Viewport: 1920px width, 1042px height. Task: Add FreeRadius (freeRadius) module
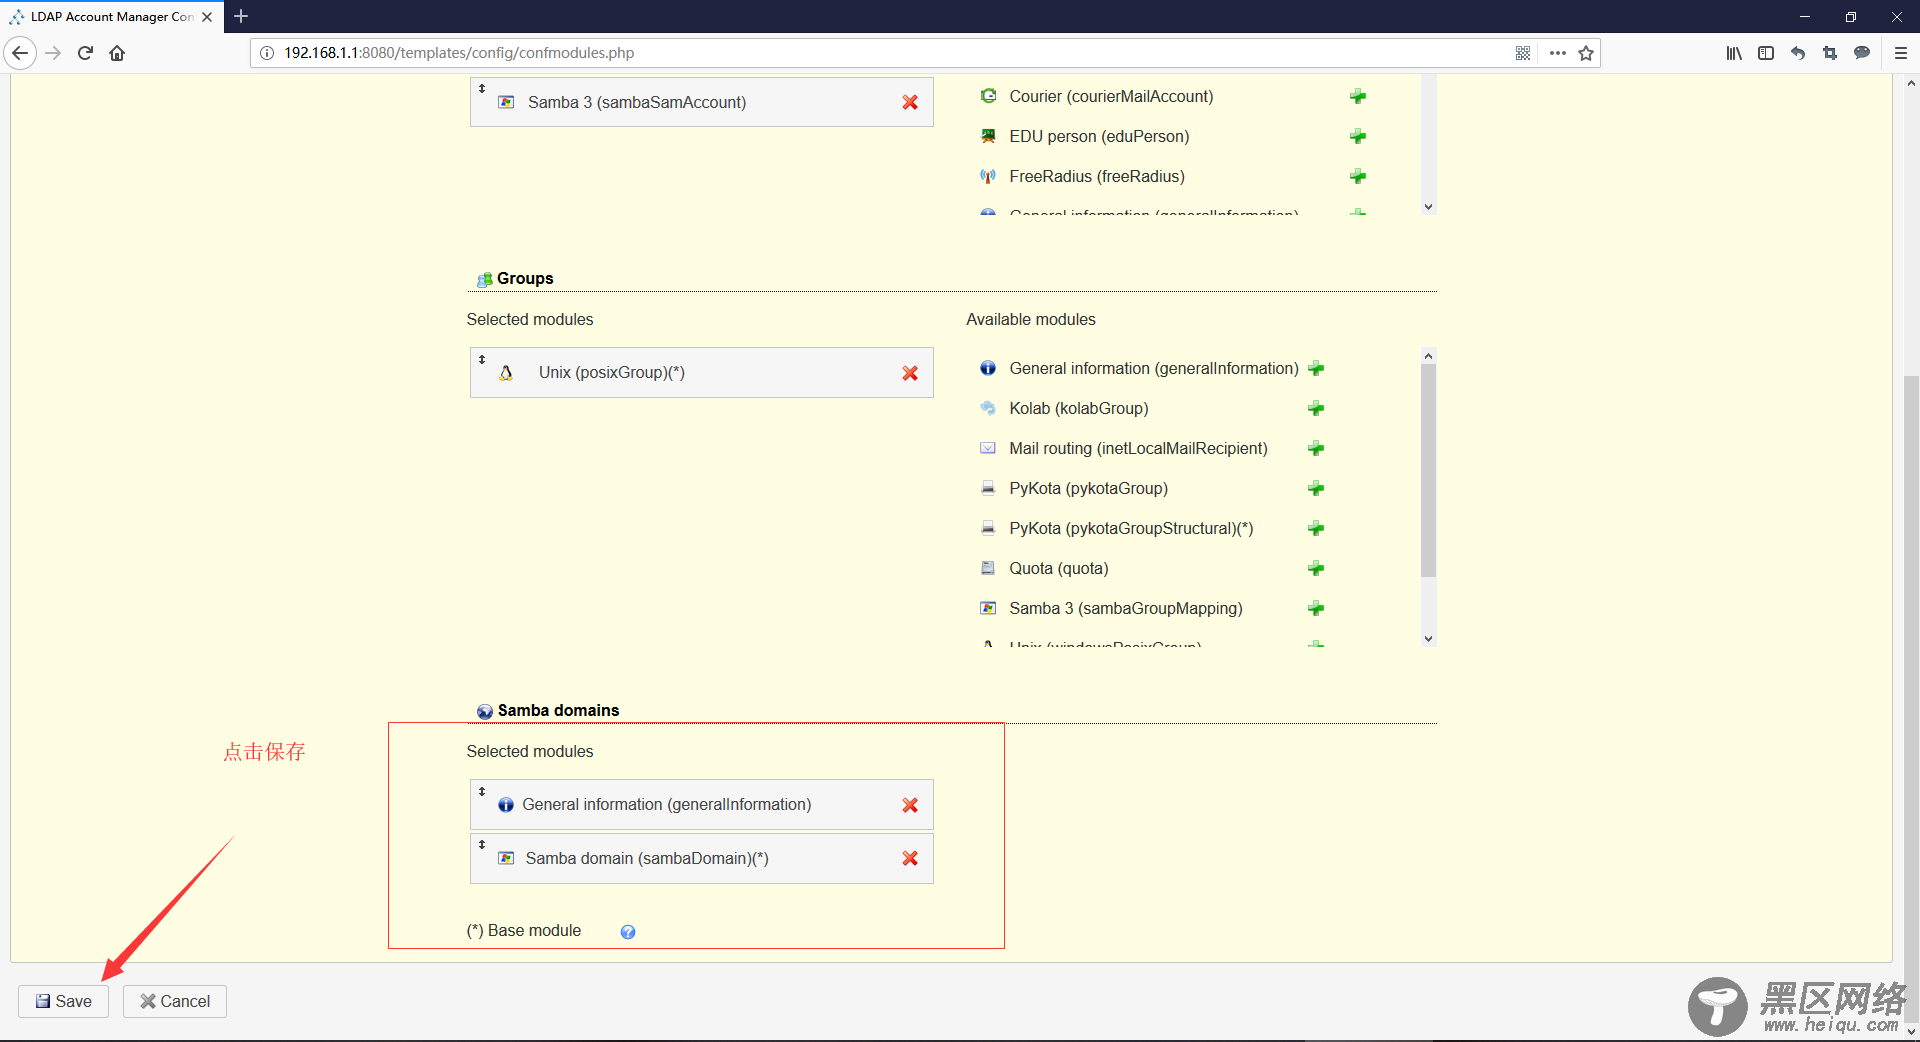1358,176
